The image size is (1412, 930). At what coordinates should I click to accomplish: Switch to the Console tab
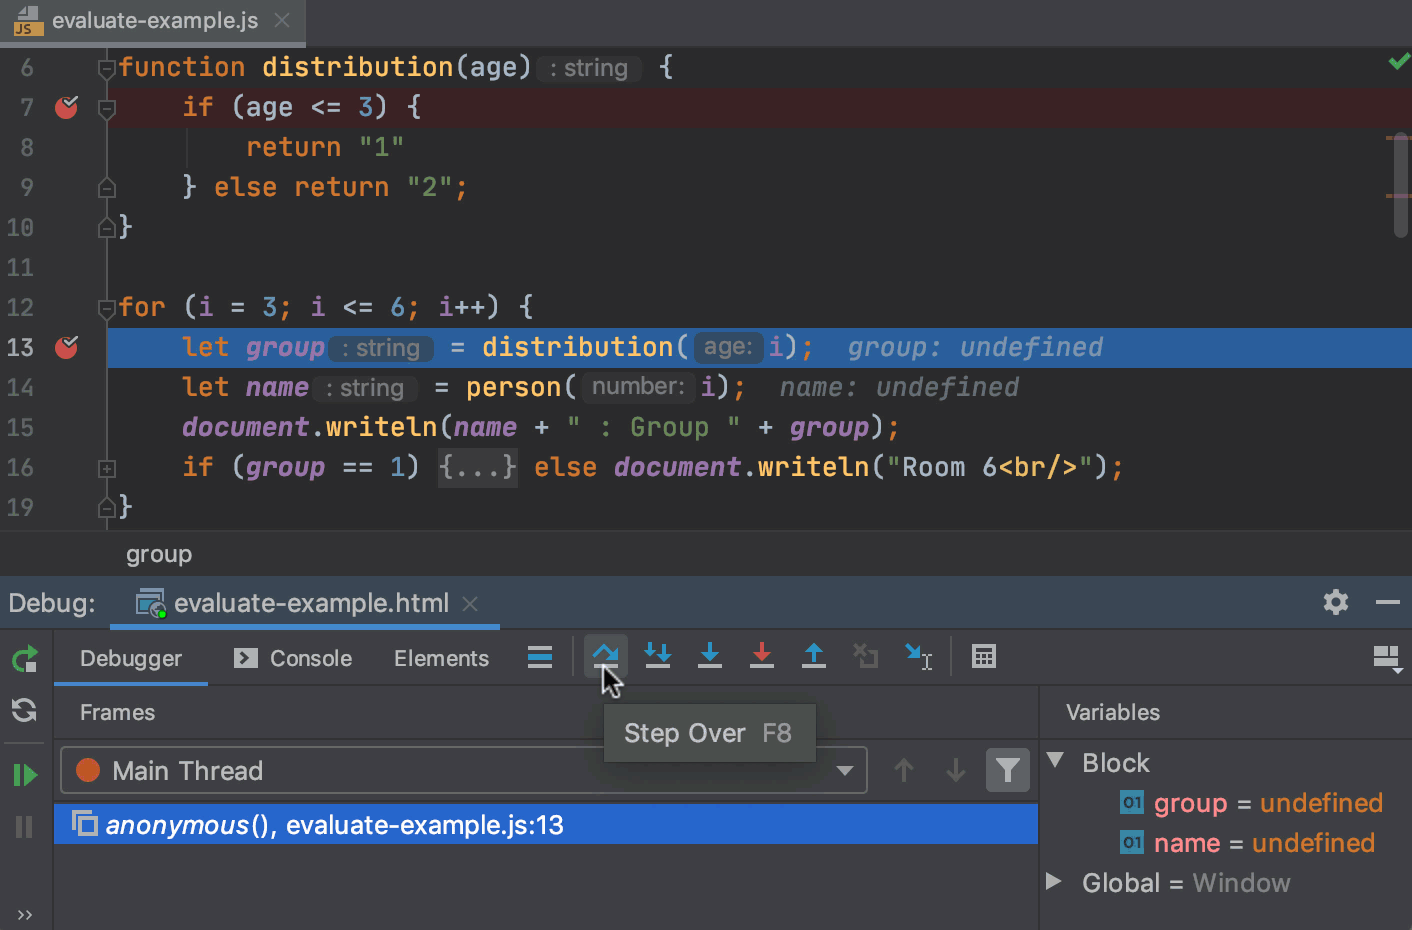(x=293, y=658)
